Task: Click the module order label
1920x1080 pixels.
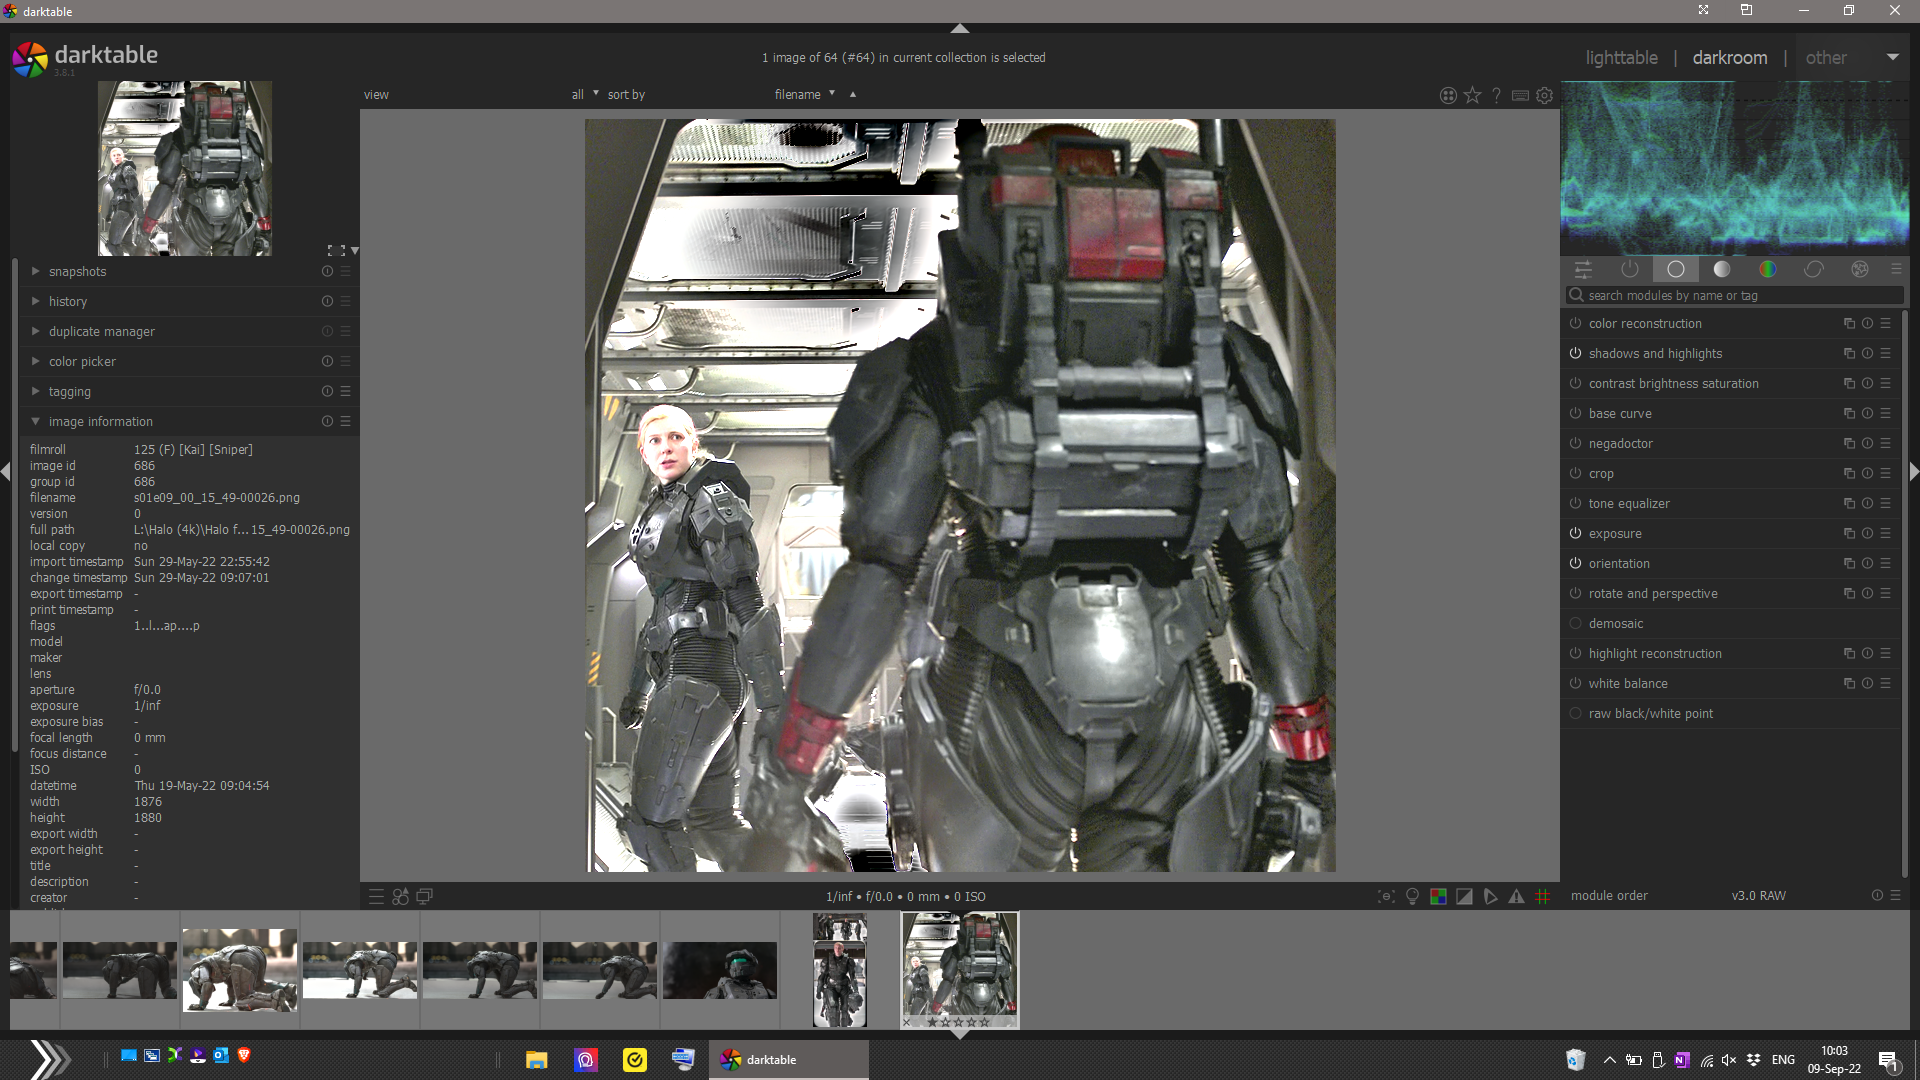Action: pyautogui.click(x=1609, y=896)
